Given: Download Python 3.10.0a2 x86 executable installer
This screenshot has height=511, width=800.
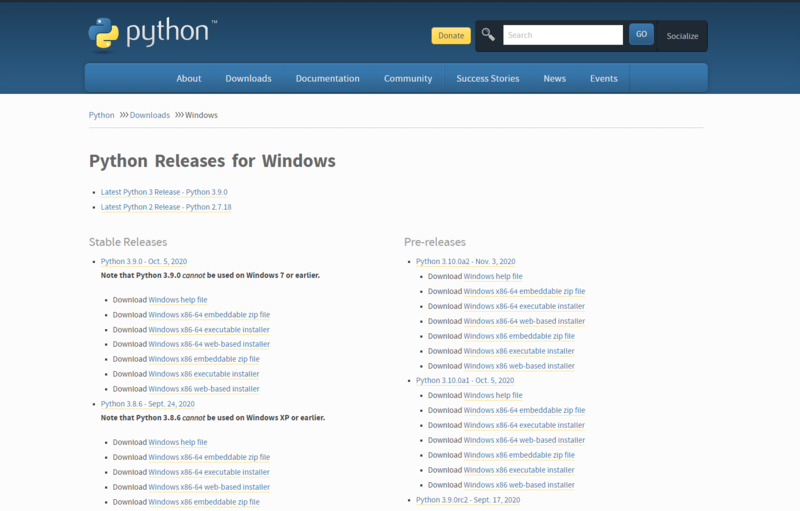Looking at the screenshot, I should tap(519, 351).
